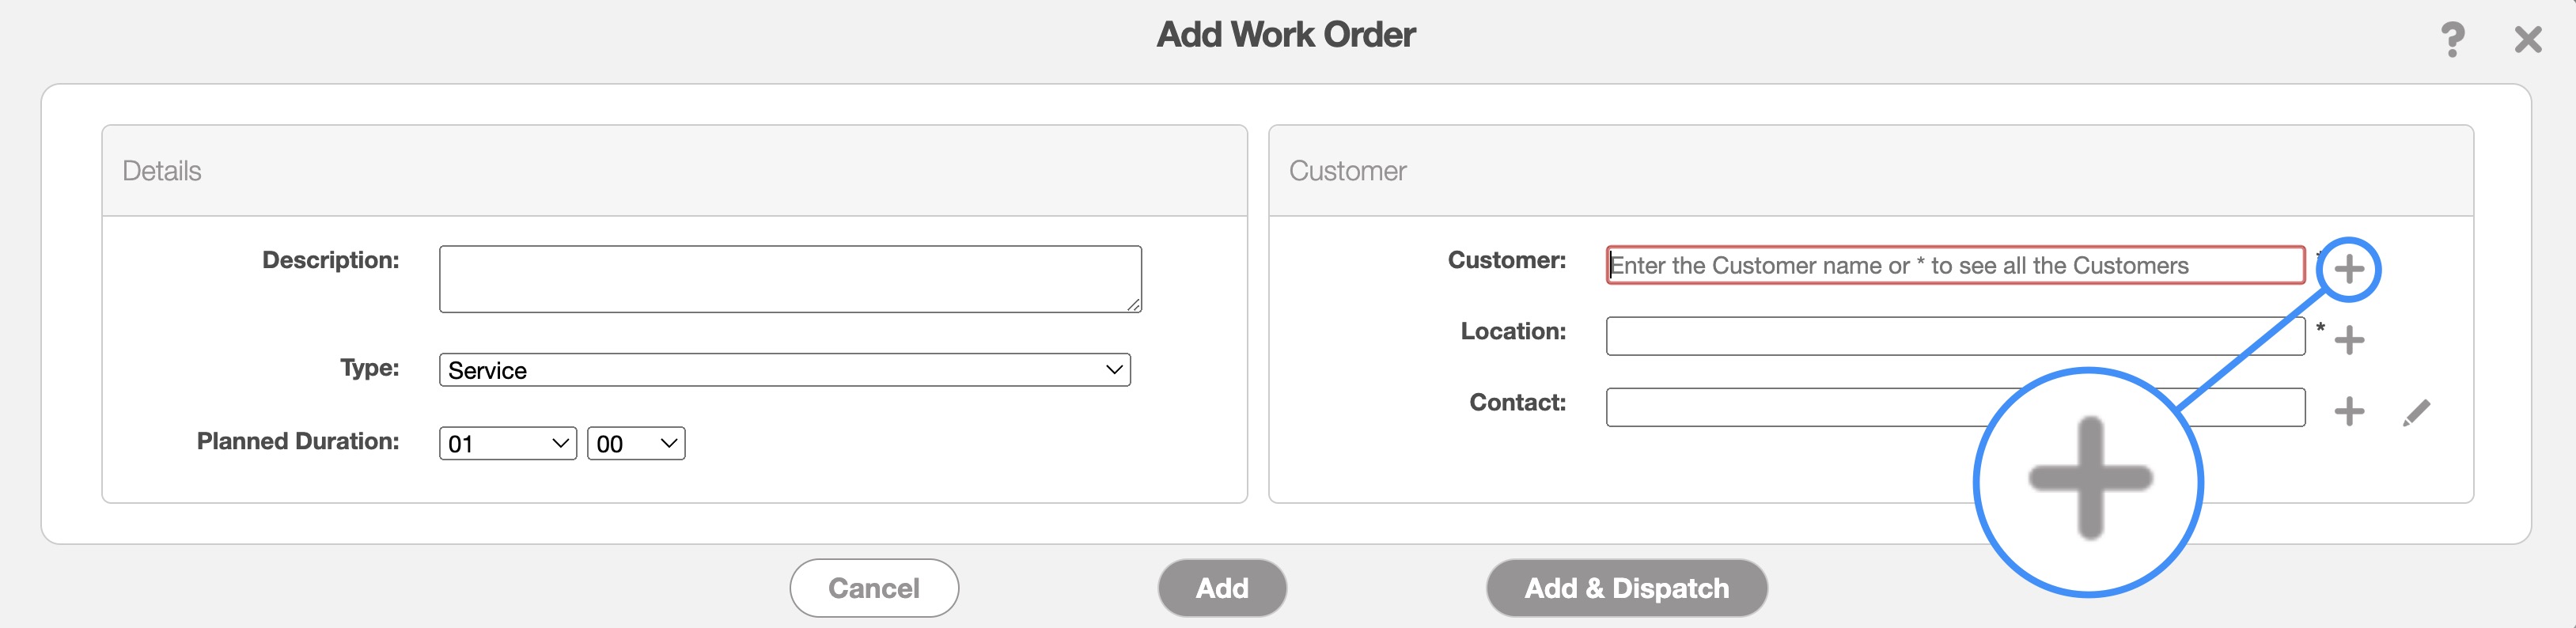Open the Type dropdown showing Service
This screenshot has height=628, width=2576.
(784, 370)
